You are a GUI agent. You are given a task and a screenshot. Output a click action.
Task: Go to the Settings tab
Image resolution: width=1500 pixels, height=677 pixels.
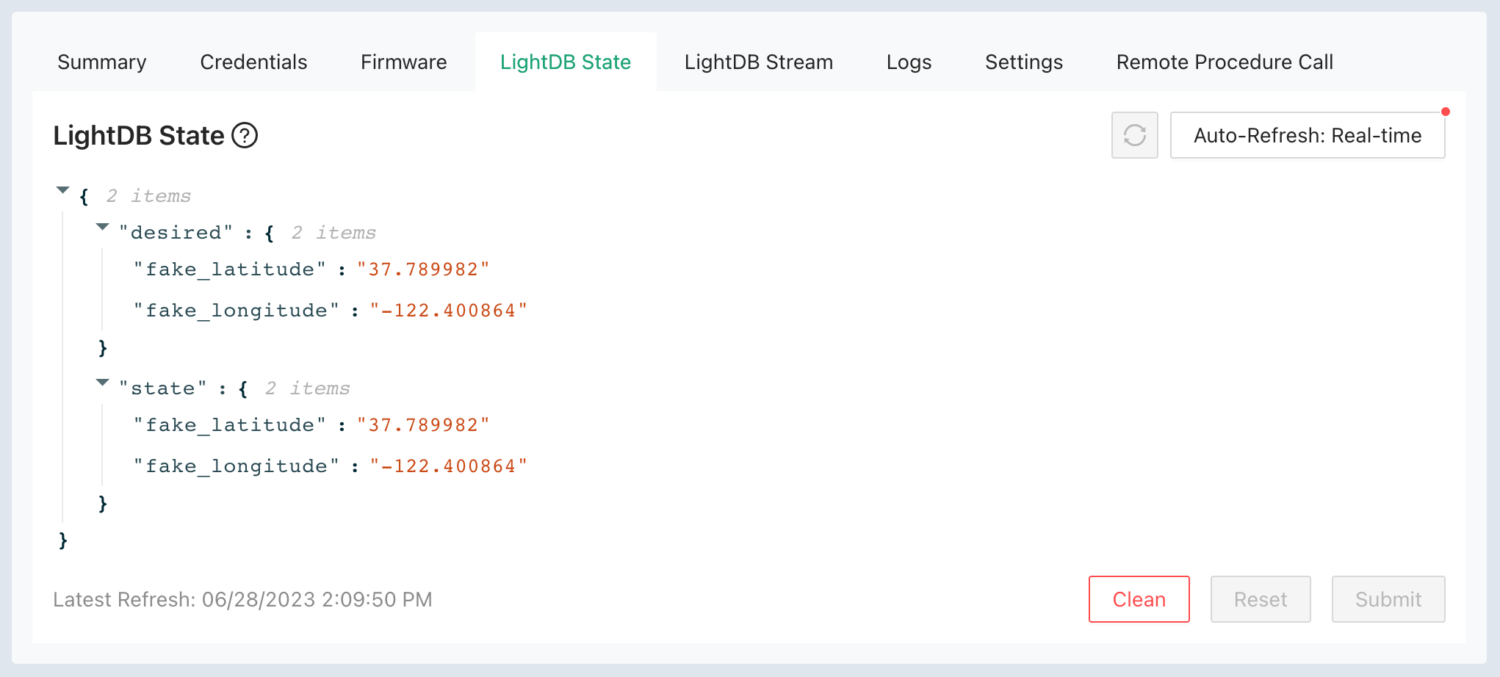(x=1023, y=61)
